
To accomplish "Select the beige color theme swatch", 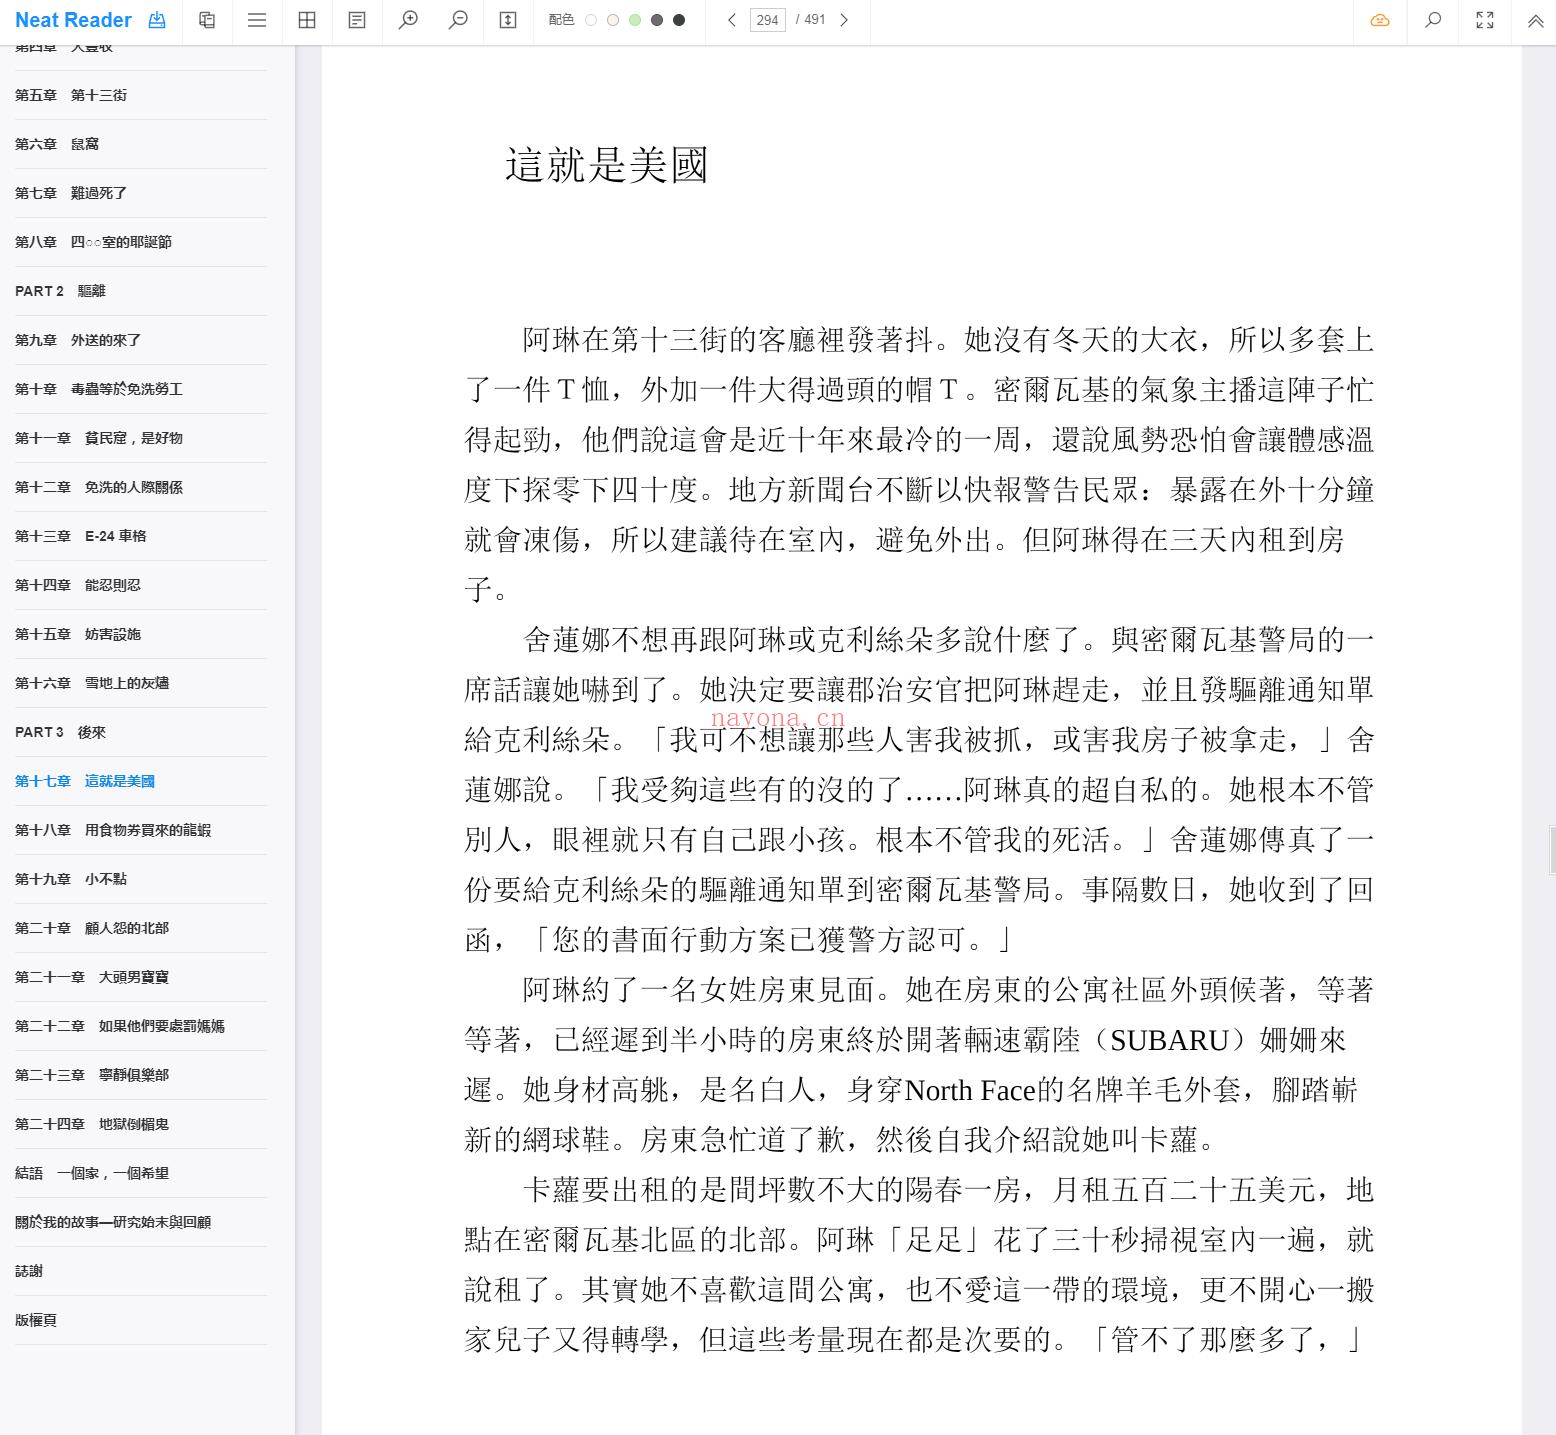I will point(613,20).
